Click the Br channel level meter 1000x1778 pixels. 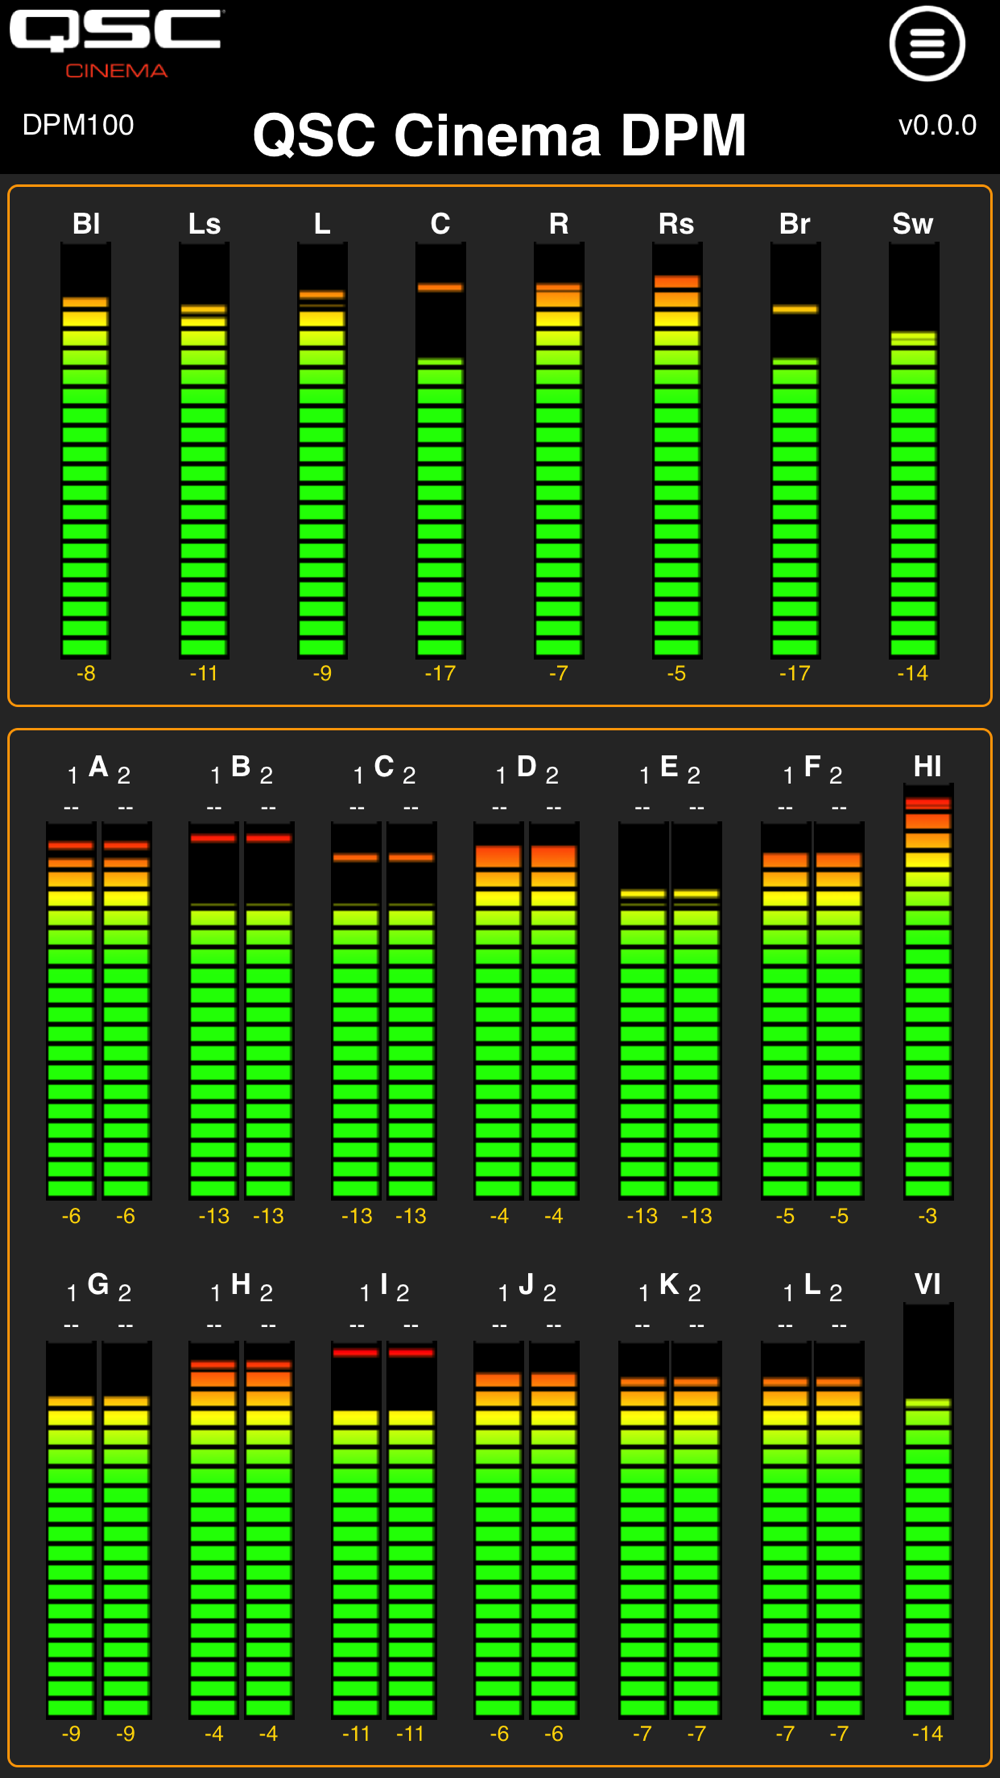[x=795, y=450]
